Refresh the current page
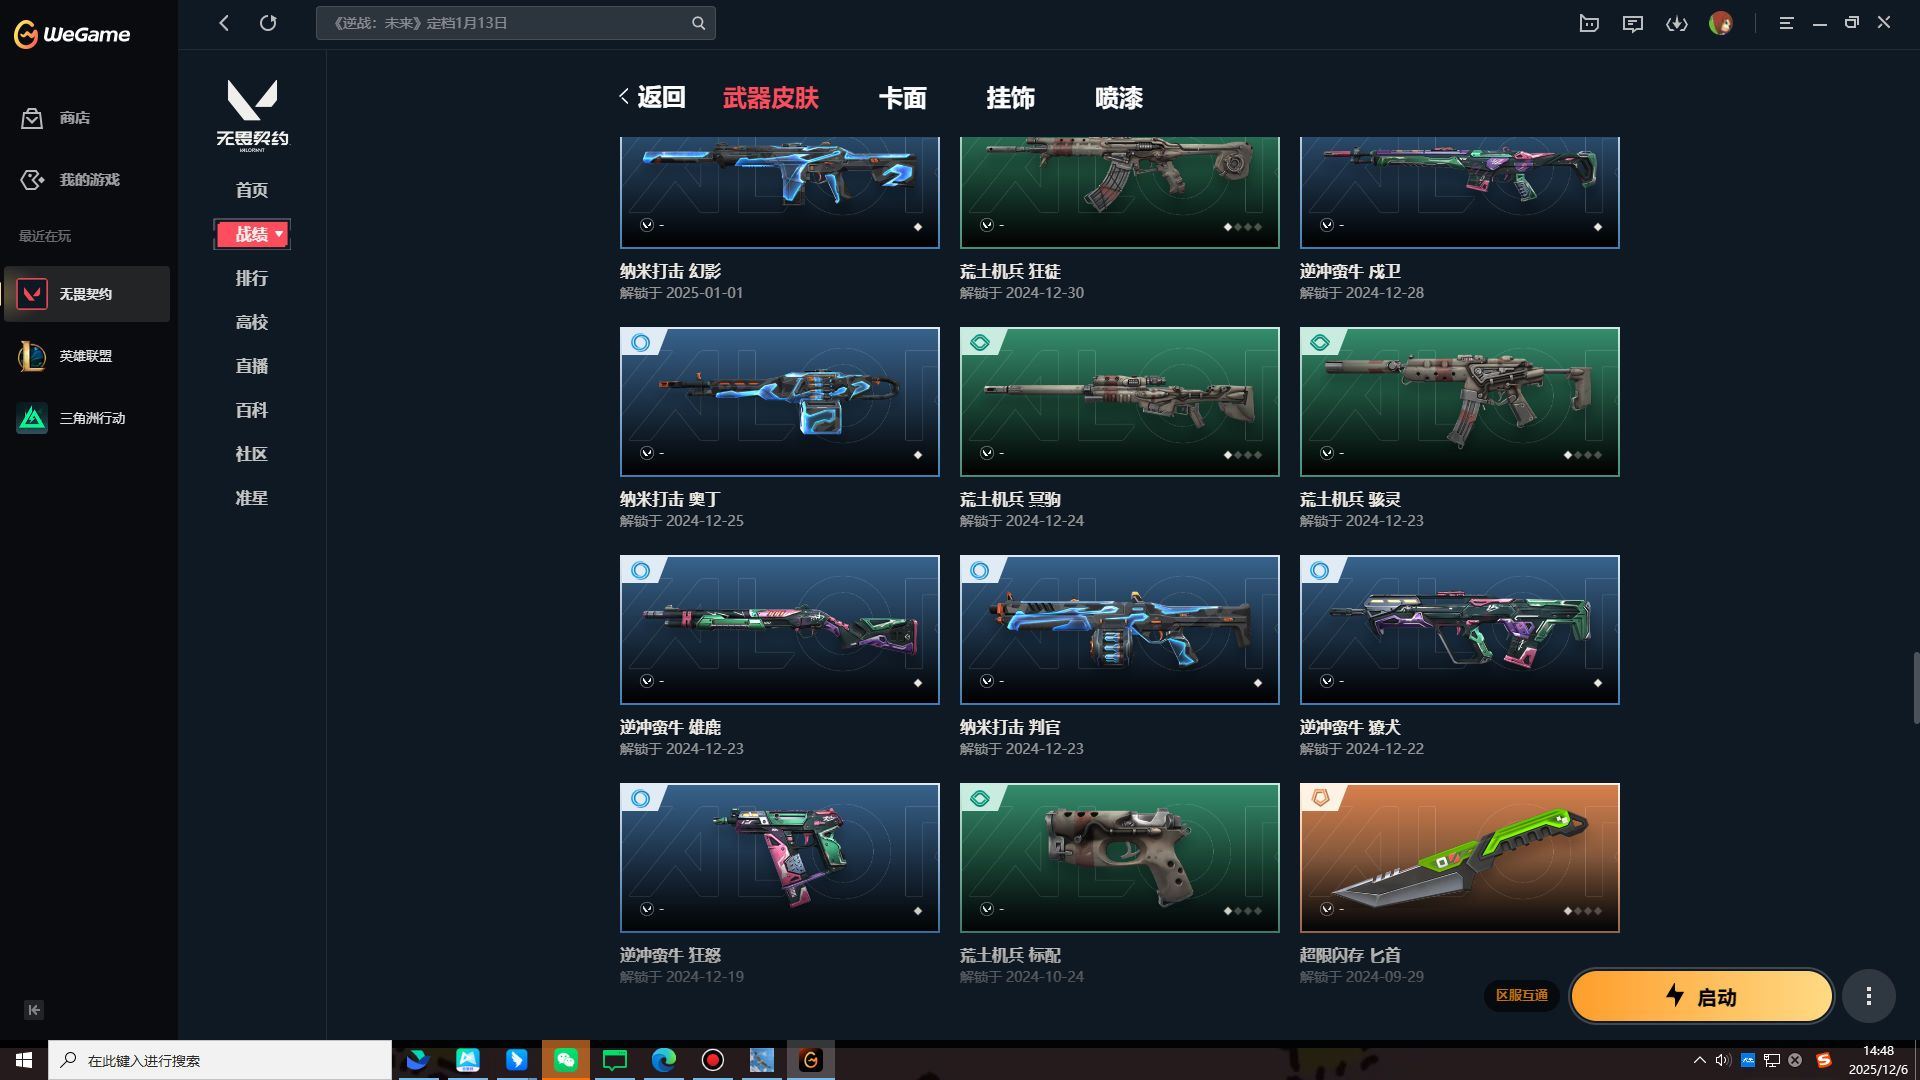Screen dimensions: 1920x1080 coord(268,23)
